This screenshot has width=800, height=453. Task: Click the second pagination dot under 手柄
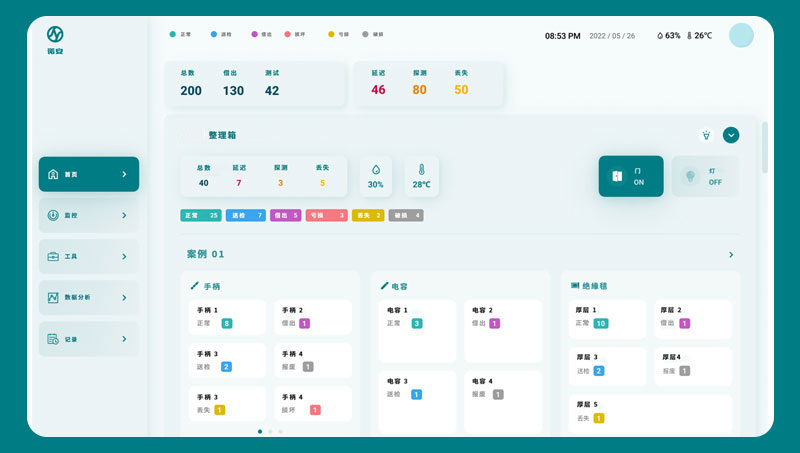click(270, 431)
